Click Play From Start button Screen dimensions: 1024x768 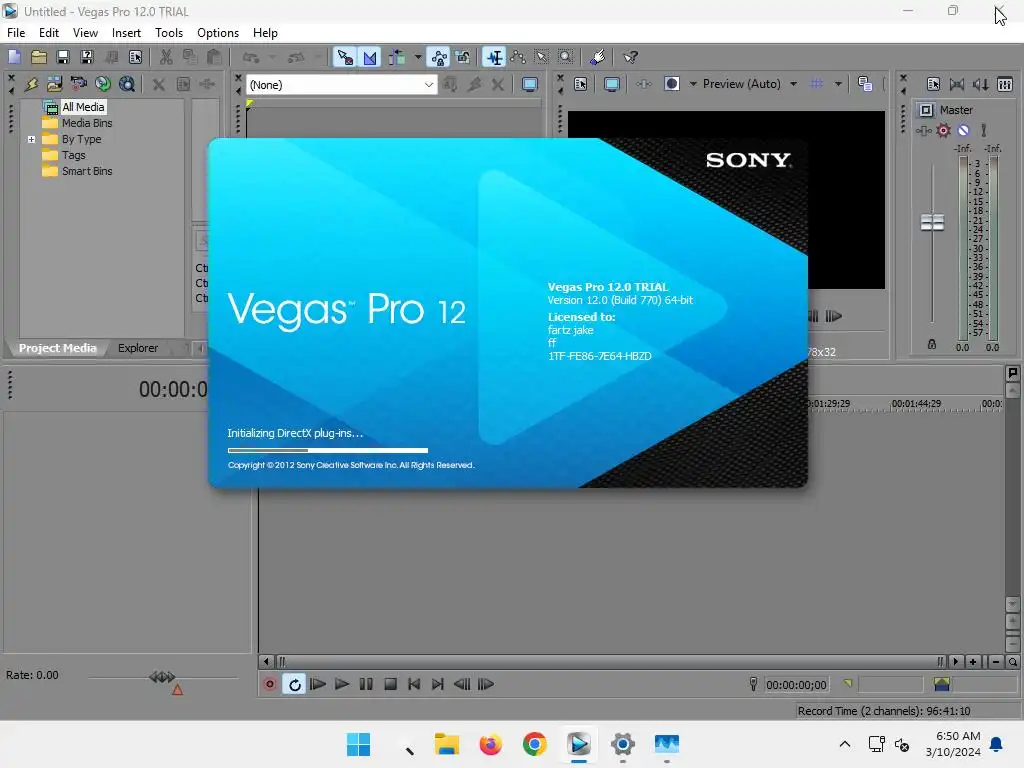click(318, 684)
